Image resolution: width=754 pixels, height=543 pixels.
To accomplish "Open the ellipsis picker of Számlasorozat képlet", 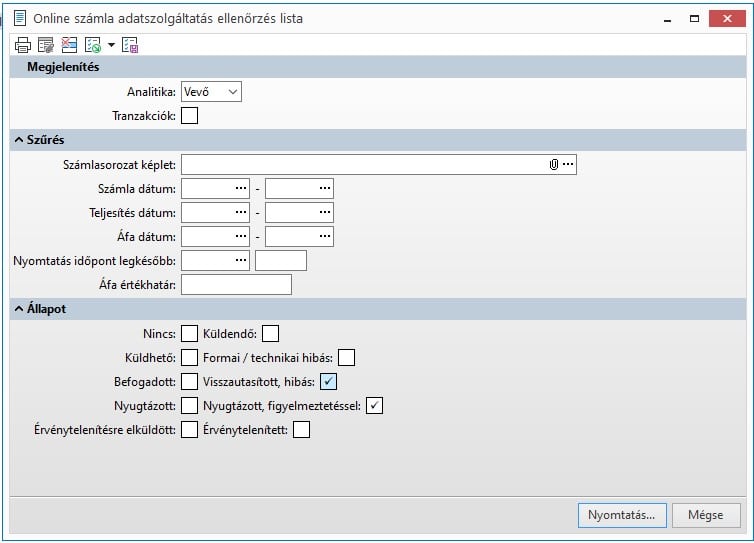I will pos(568,164).
